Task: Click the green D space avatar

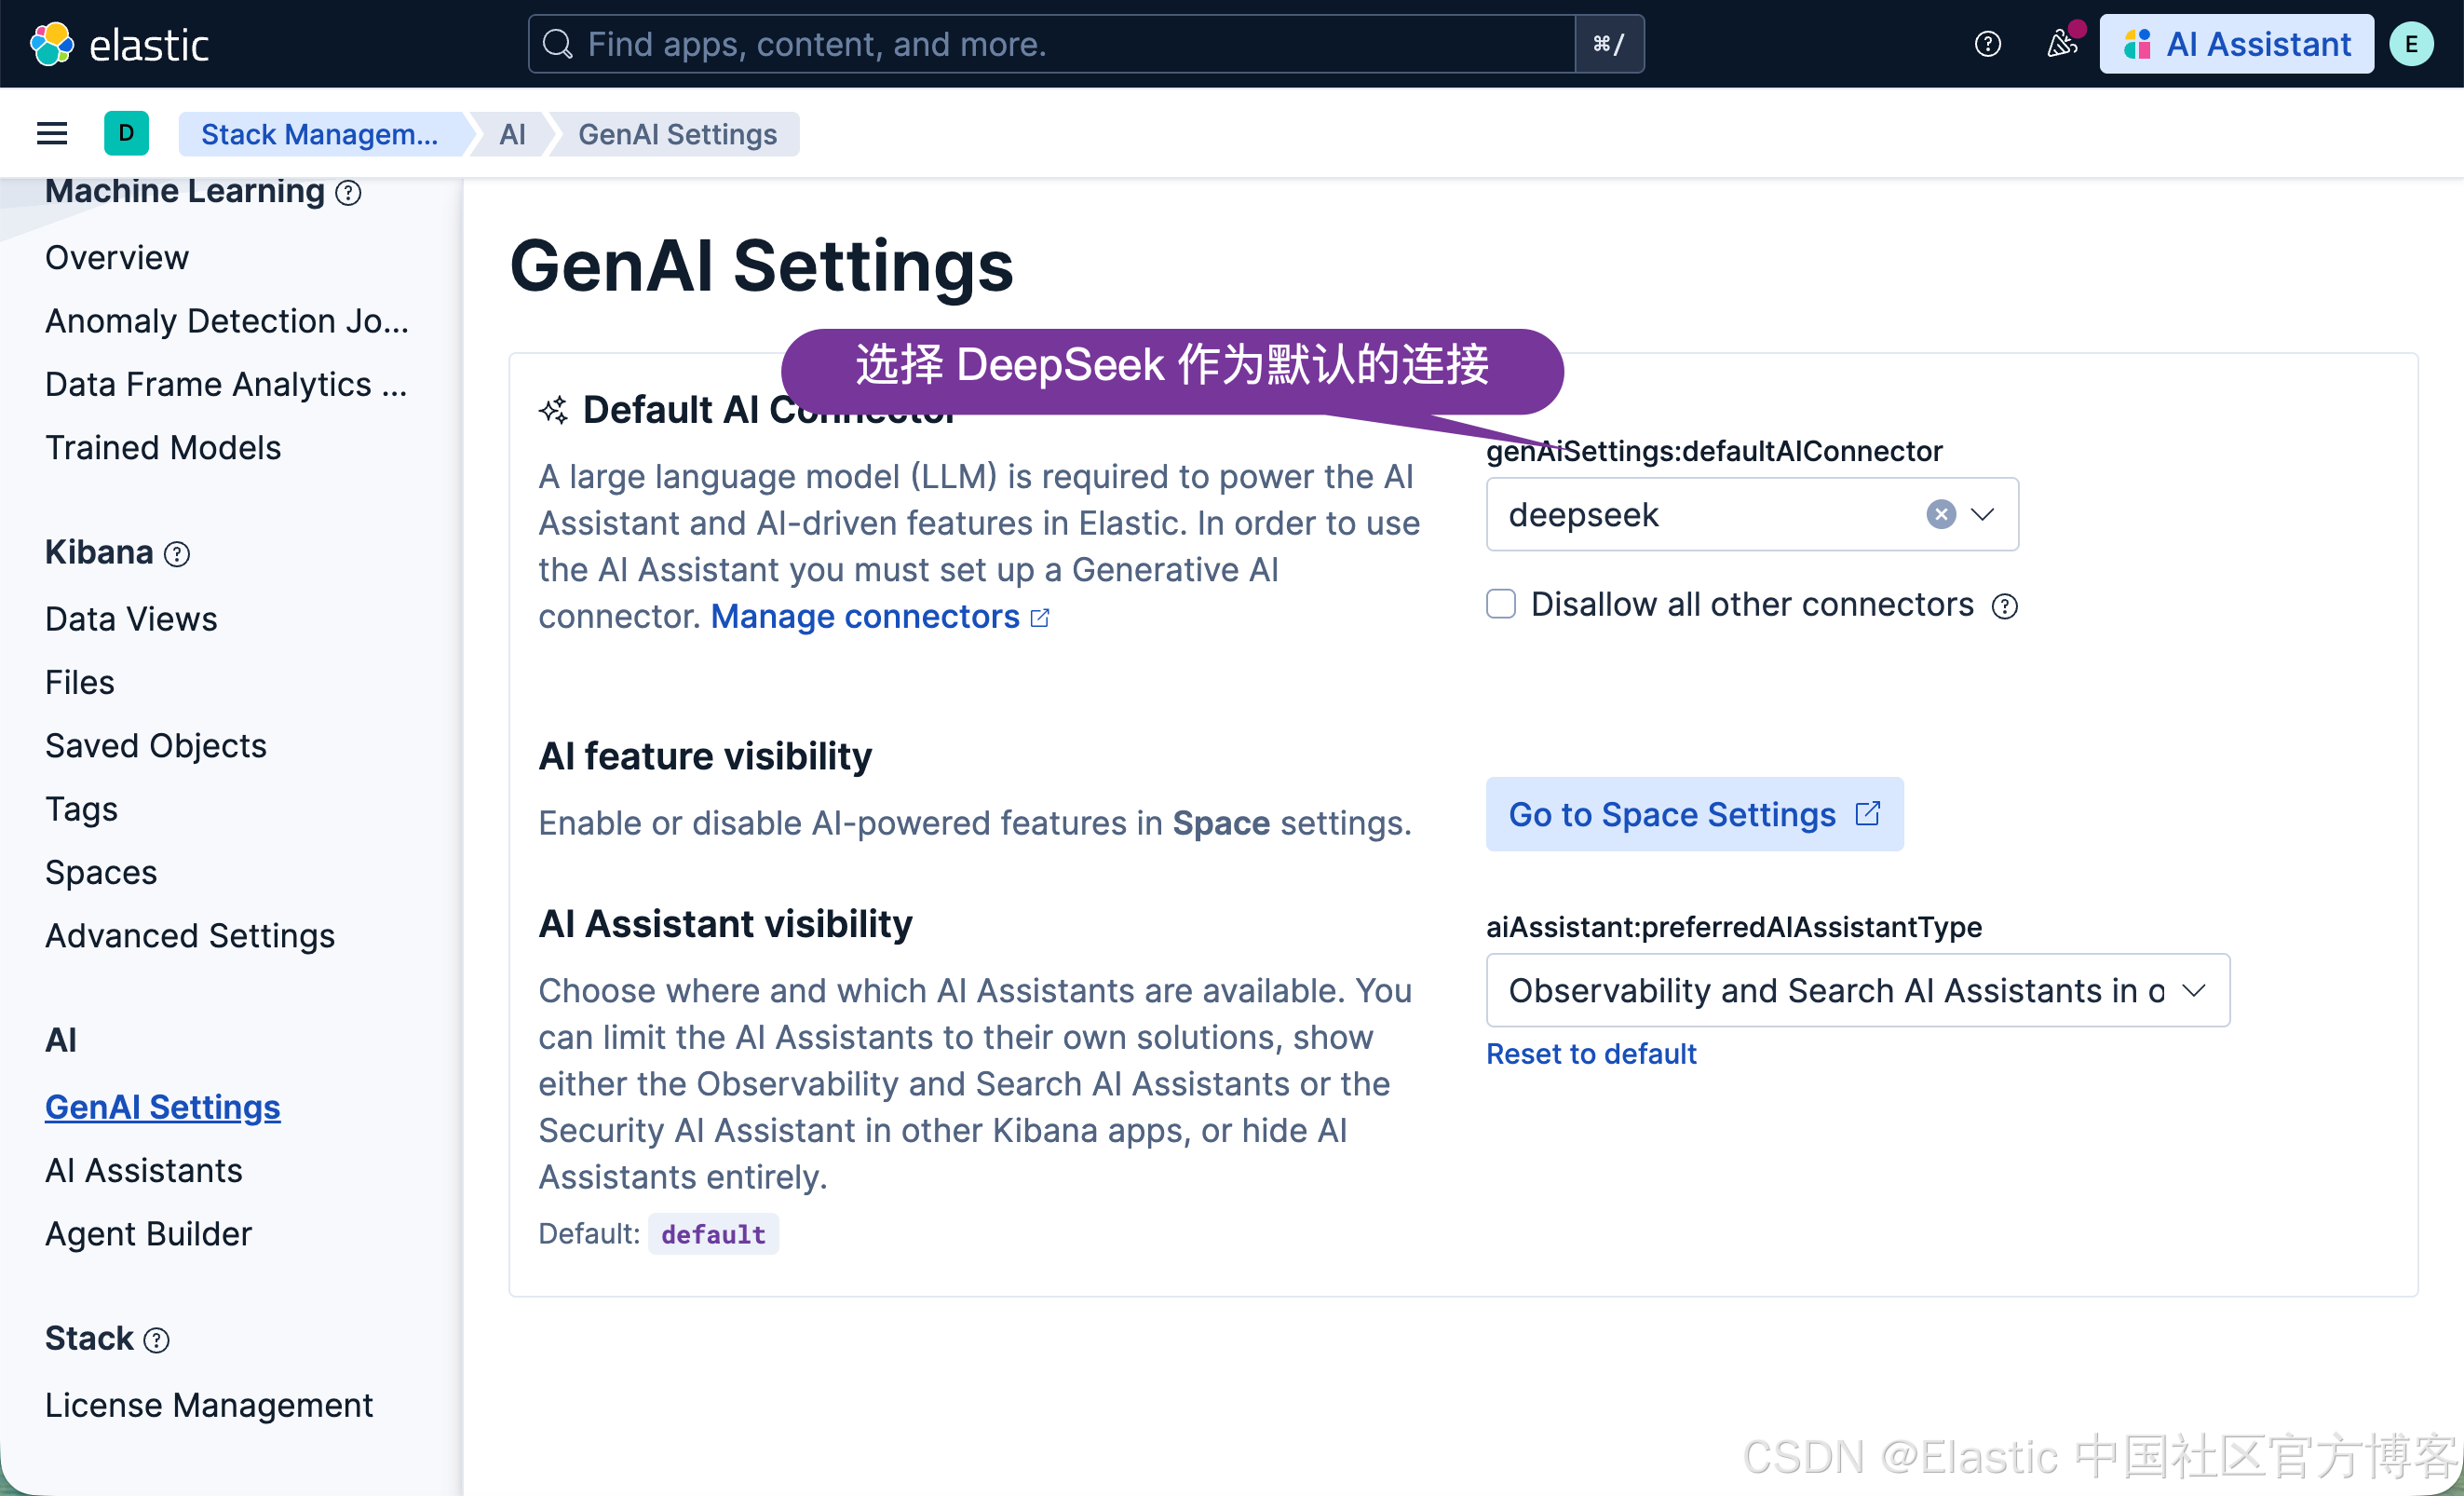Action: pyautogui.click(x=126, y=133)
